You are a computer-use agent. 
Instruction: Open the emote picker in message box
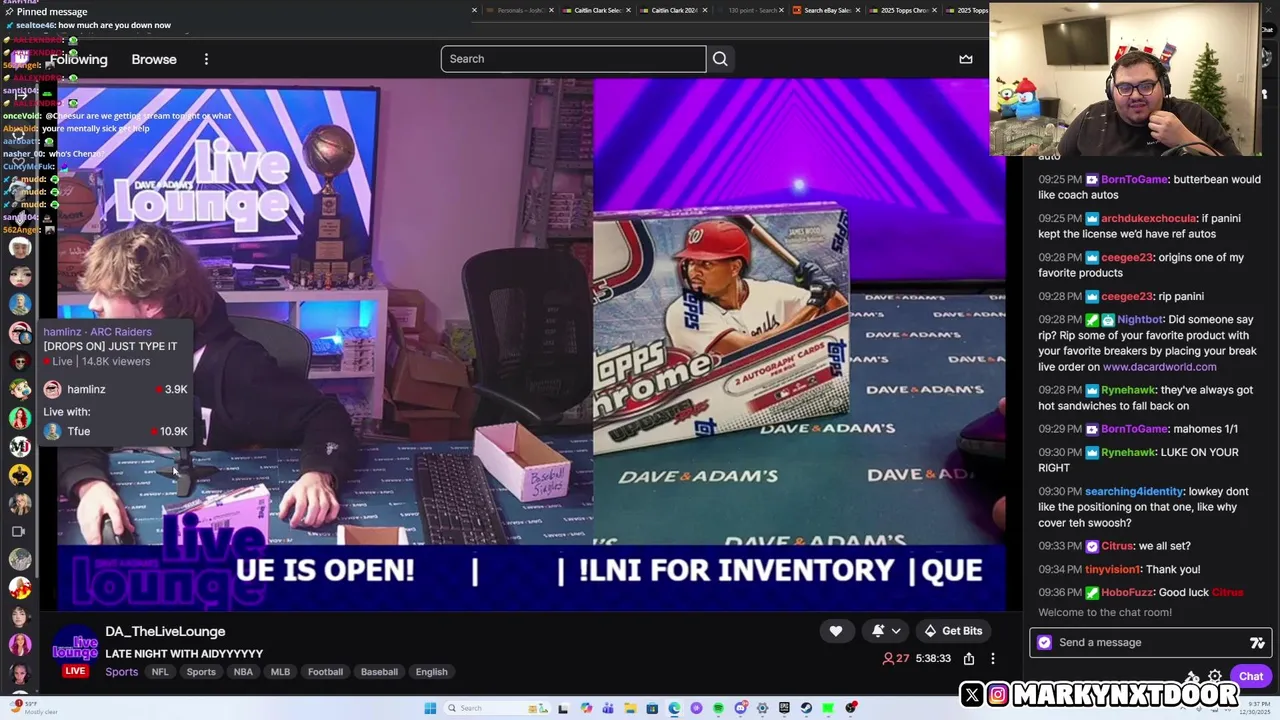[x=1257, y=643]
